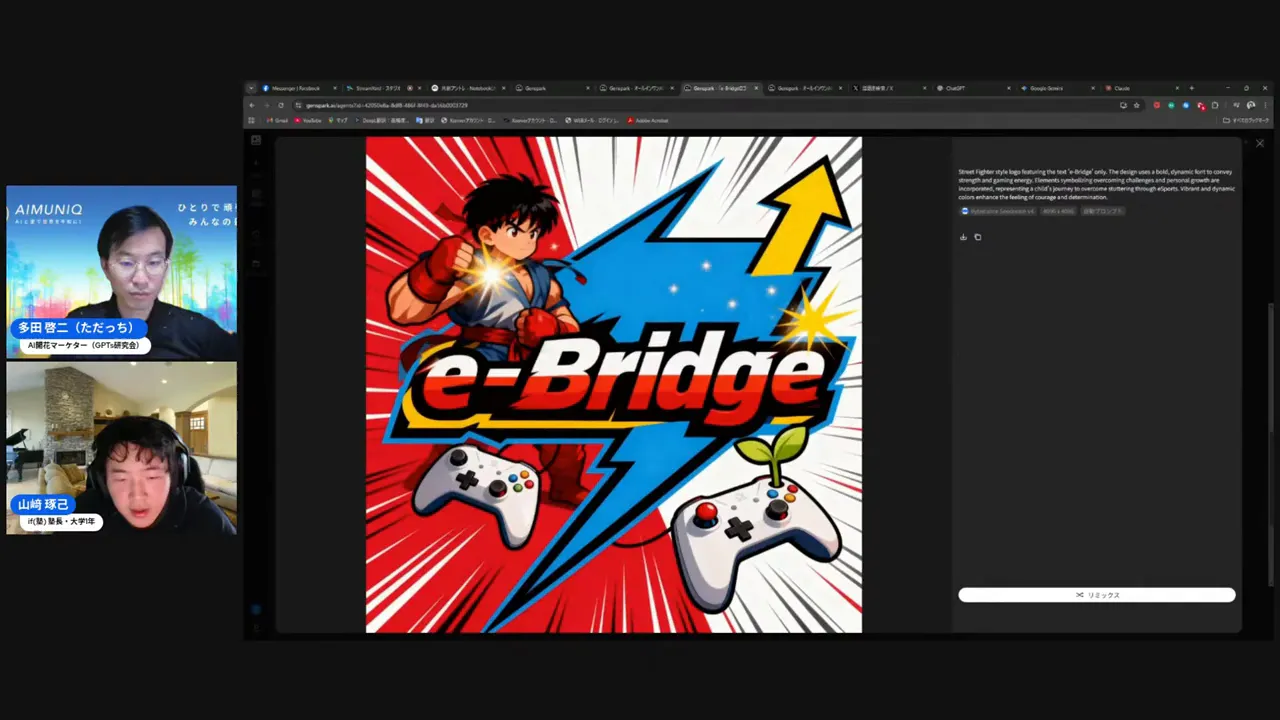Switch to the ChatGPT tab

[x=955, y=88]
